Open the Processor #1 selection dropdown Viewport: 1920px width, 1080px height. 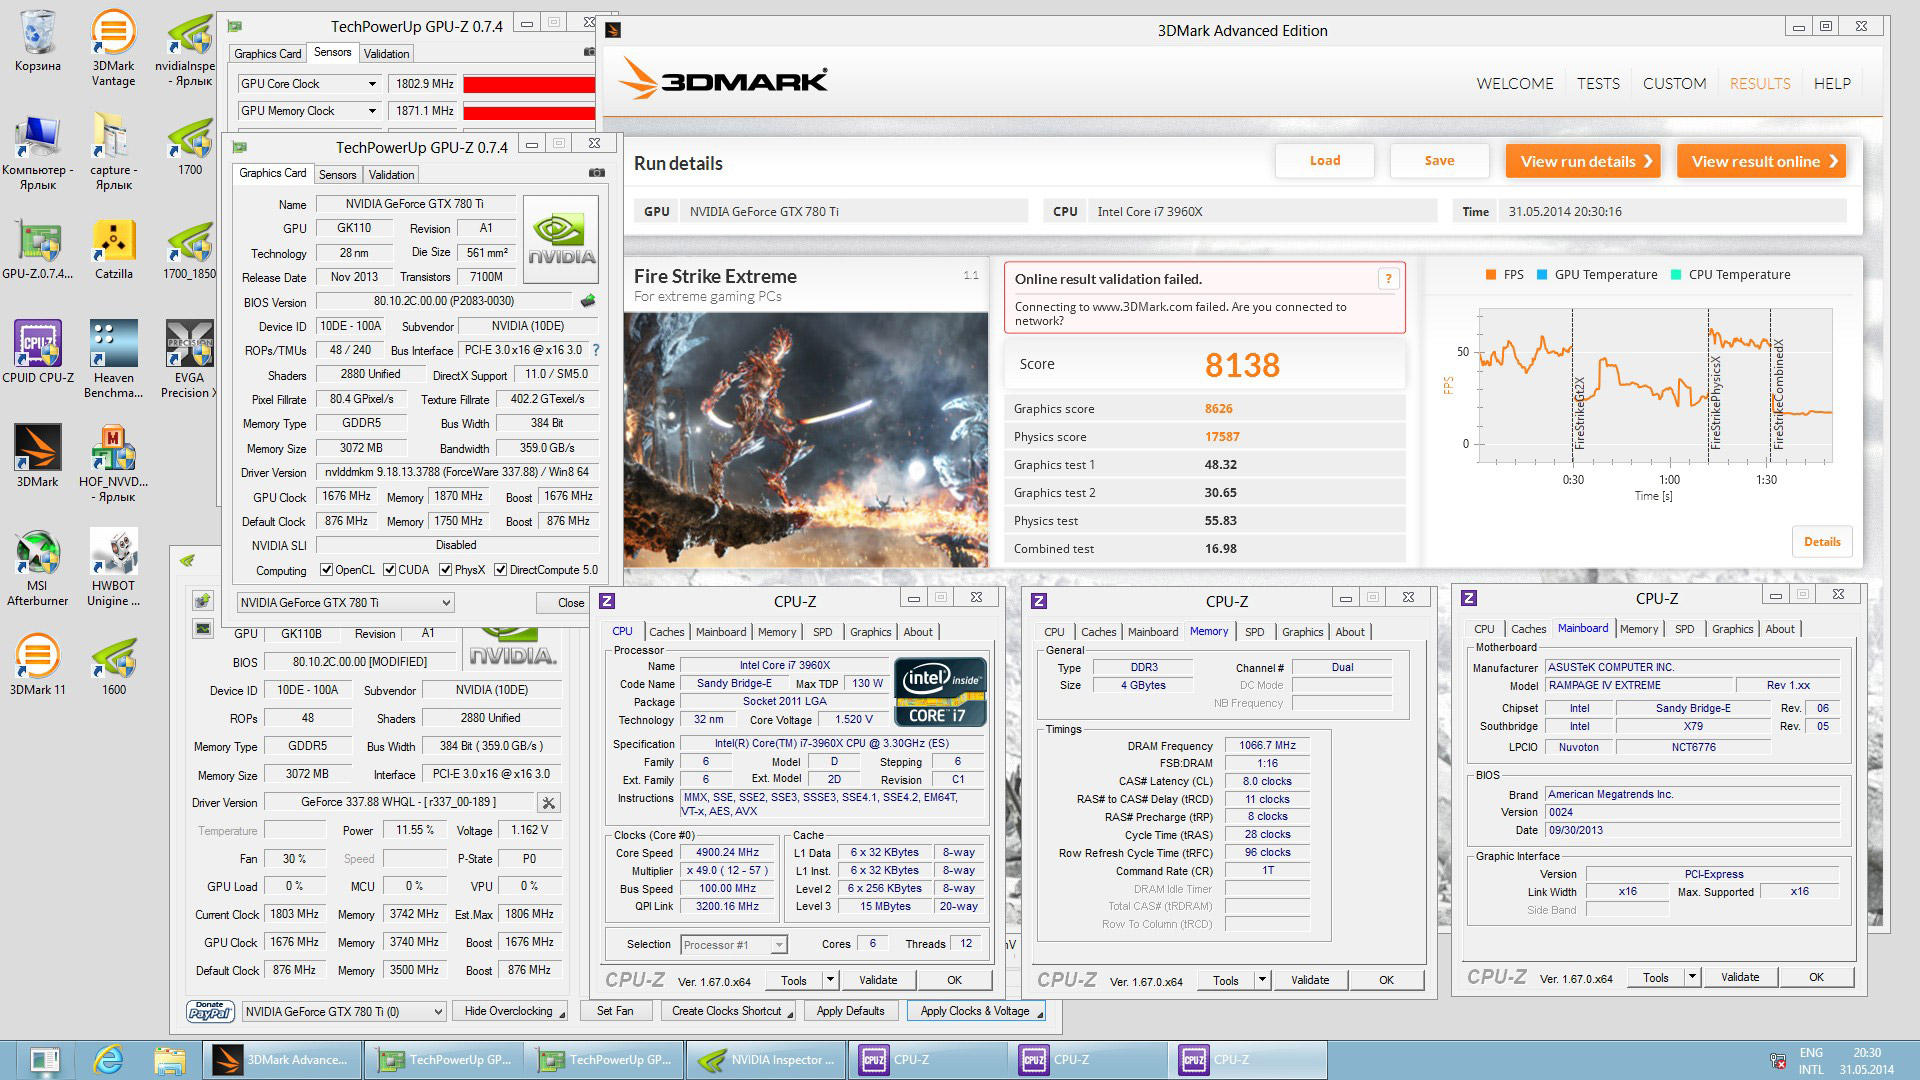778,945
